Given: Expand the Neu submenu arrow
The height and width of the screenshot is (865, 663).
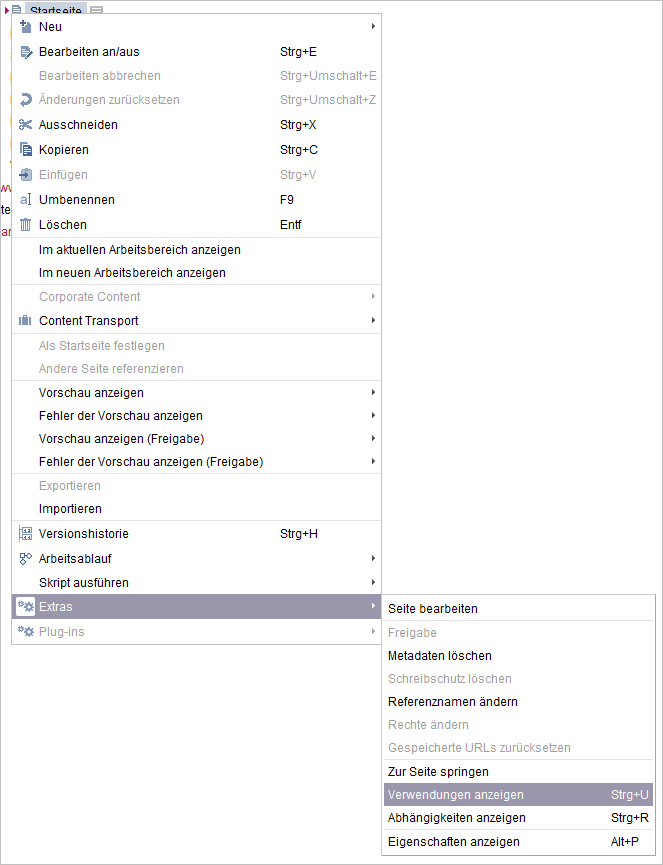Looking at the screenshot, I should (x=373, y=26).
